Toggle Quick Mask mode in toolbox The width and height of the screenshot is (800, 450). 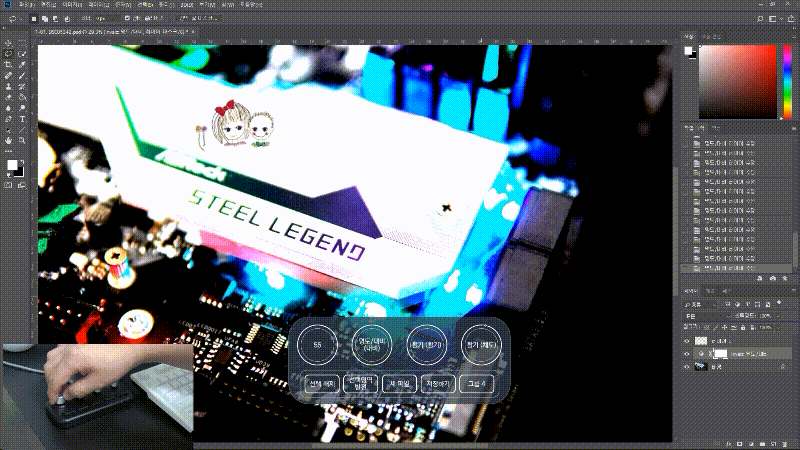pyautogui.click(x=8, y=185)
